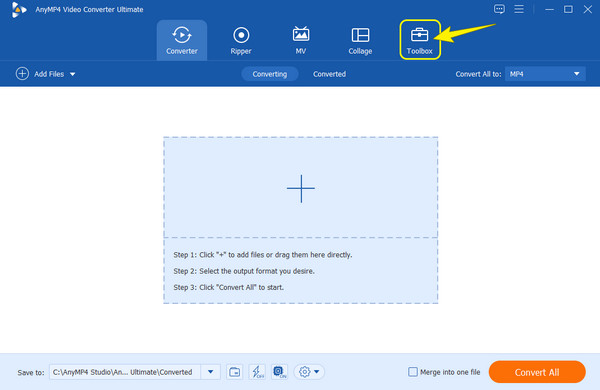Toggle the hardware acceleration chip icon
This screenshot has height=390, width=600.
click(279, 372)
